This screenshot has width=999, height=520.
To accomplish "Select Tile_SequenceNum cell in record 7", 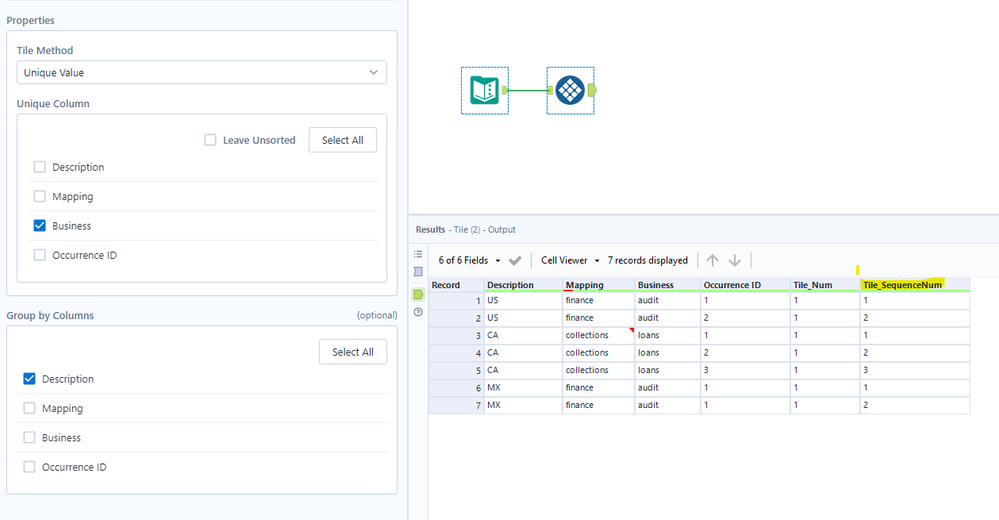I will coord(915,405).
